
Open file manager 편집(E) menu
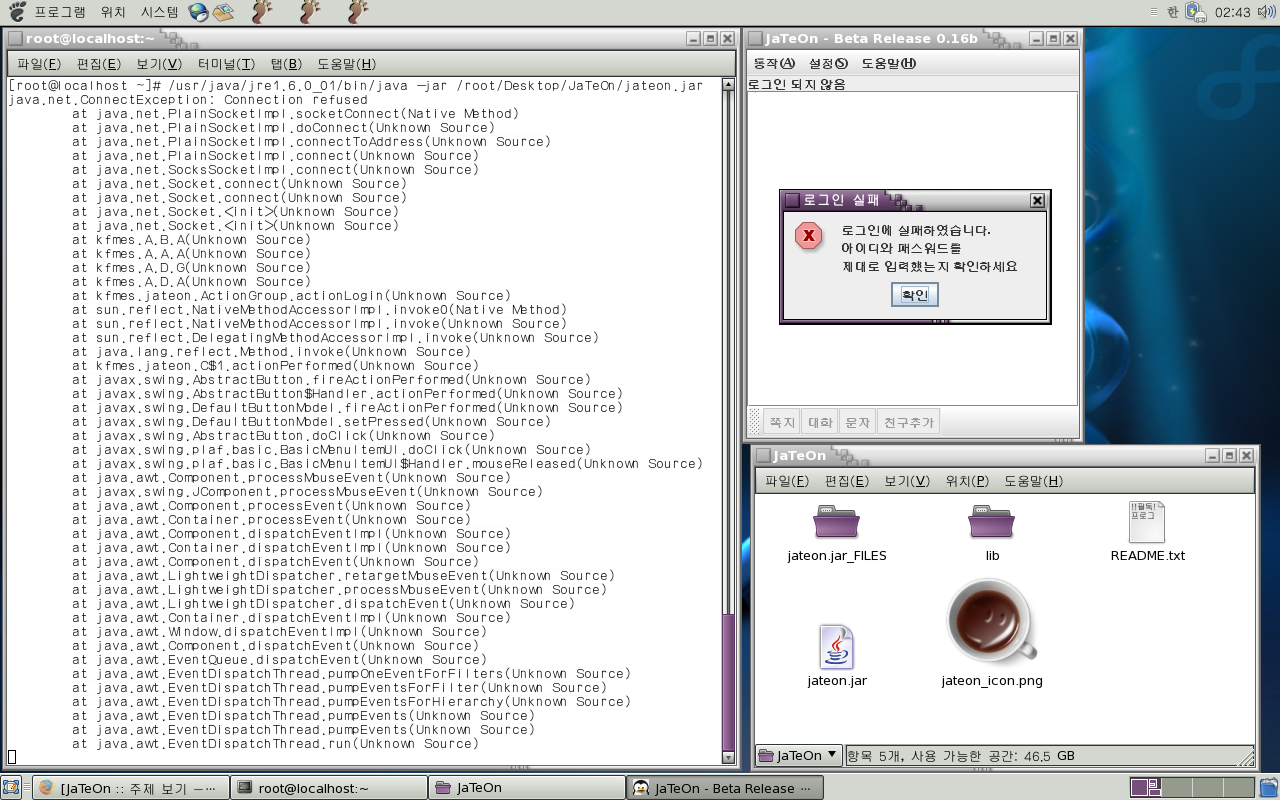tap(846, 481)
